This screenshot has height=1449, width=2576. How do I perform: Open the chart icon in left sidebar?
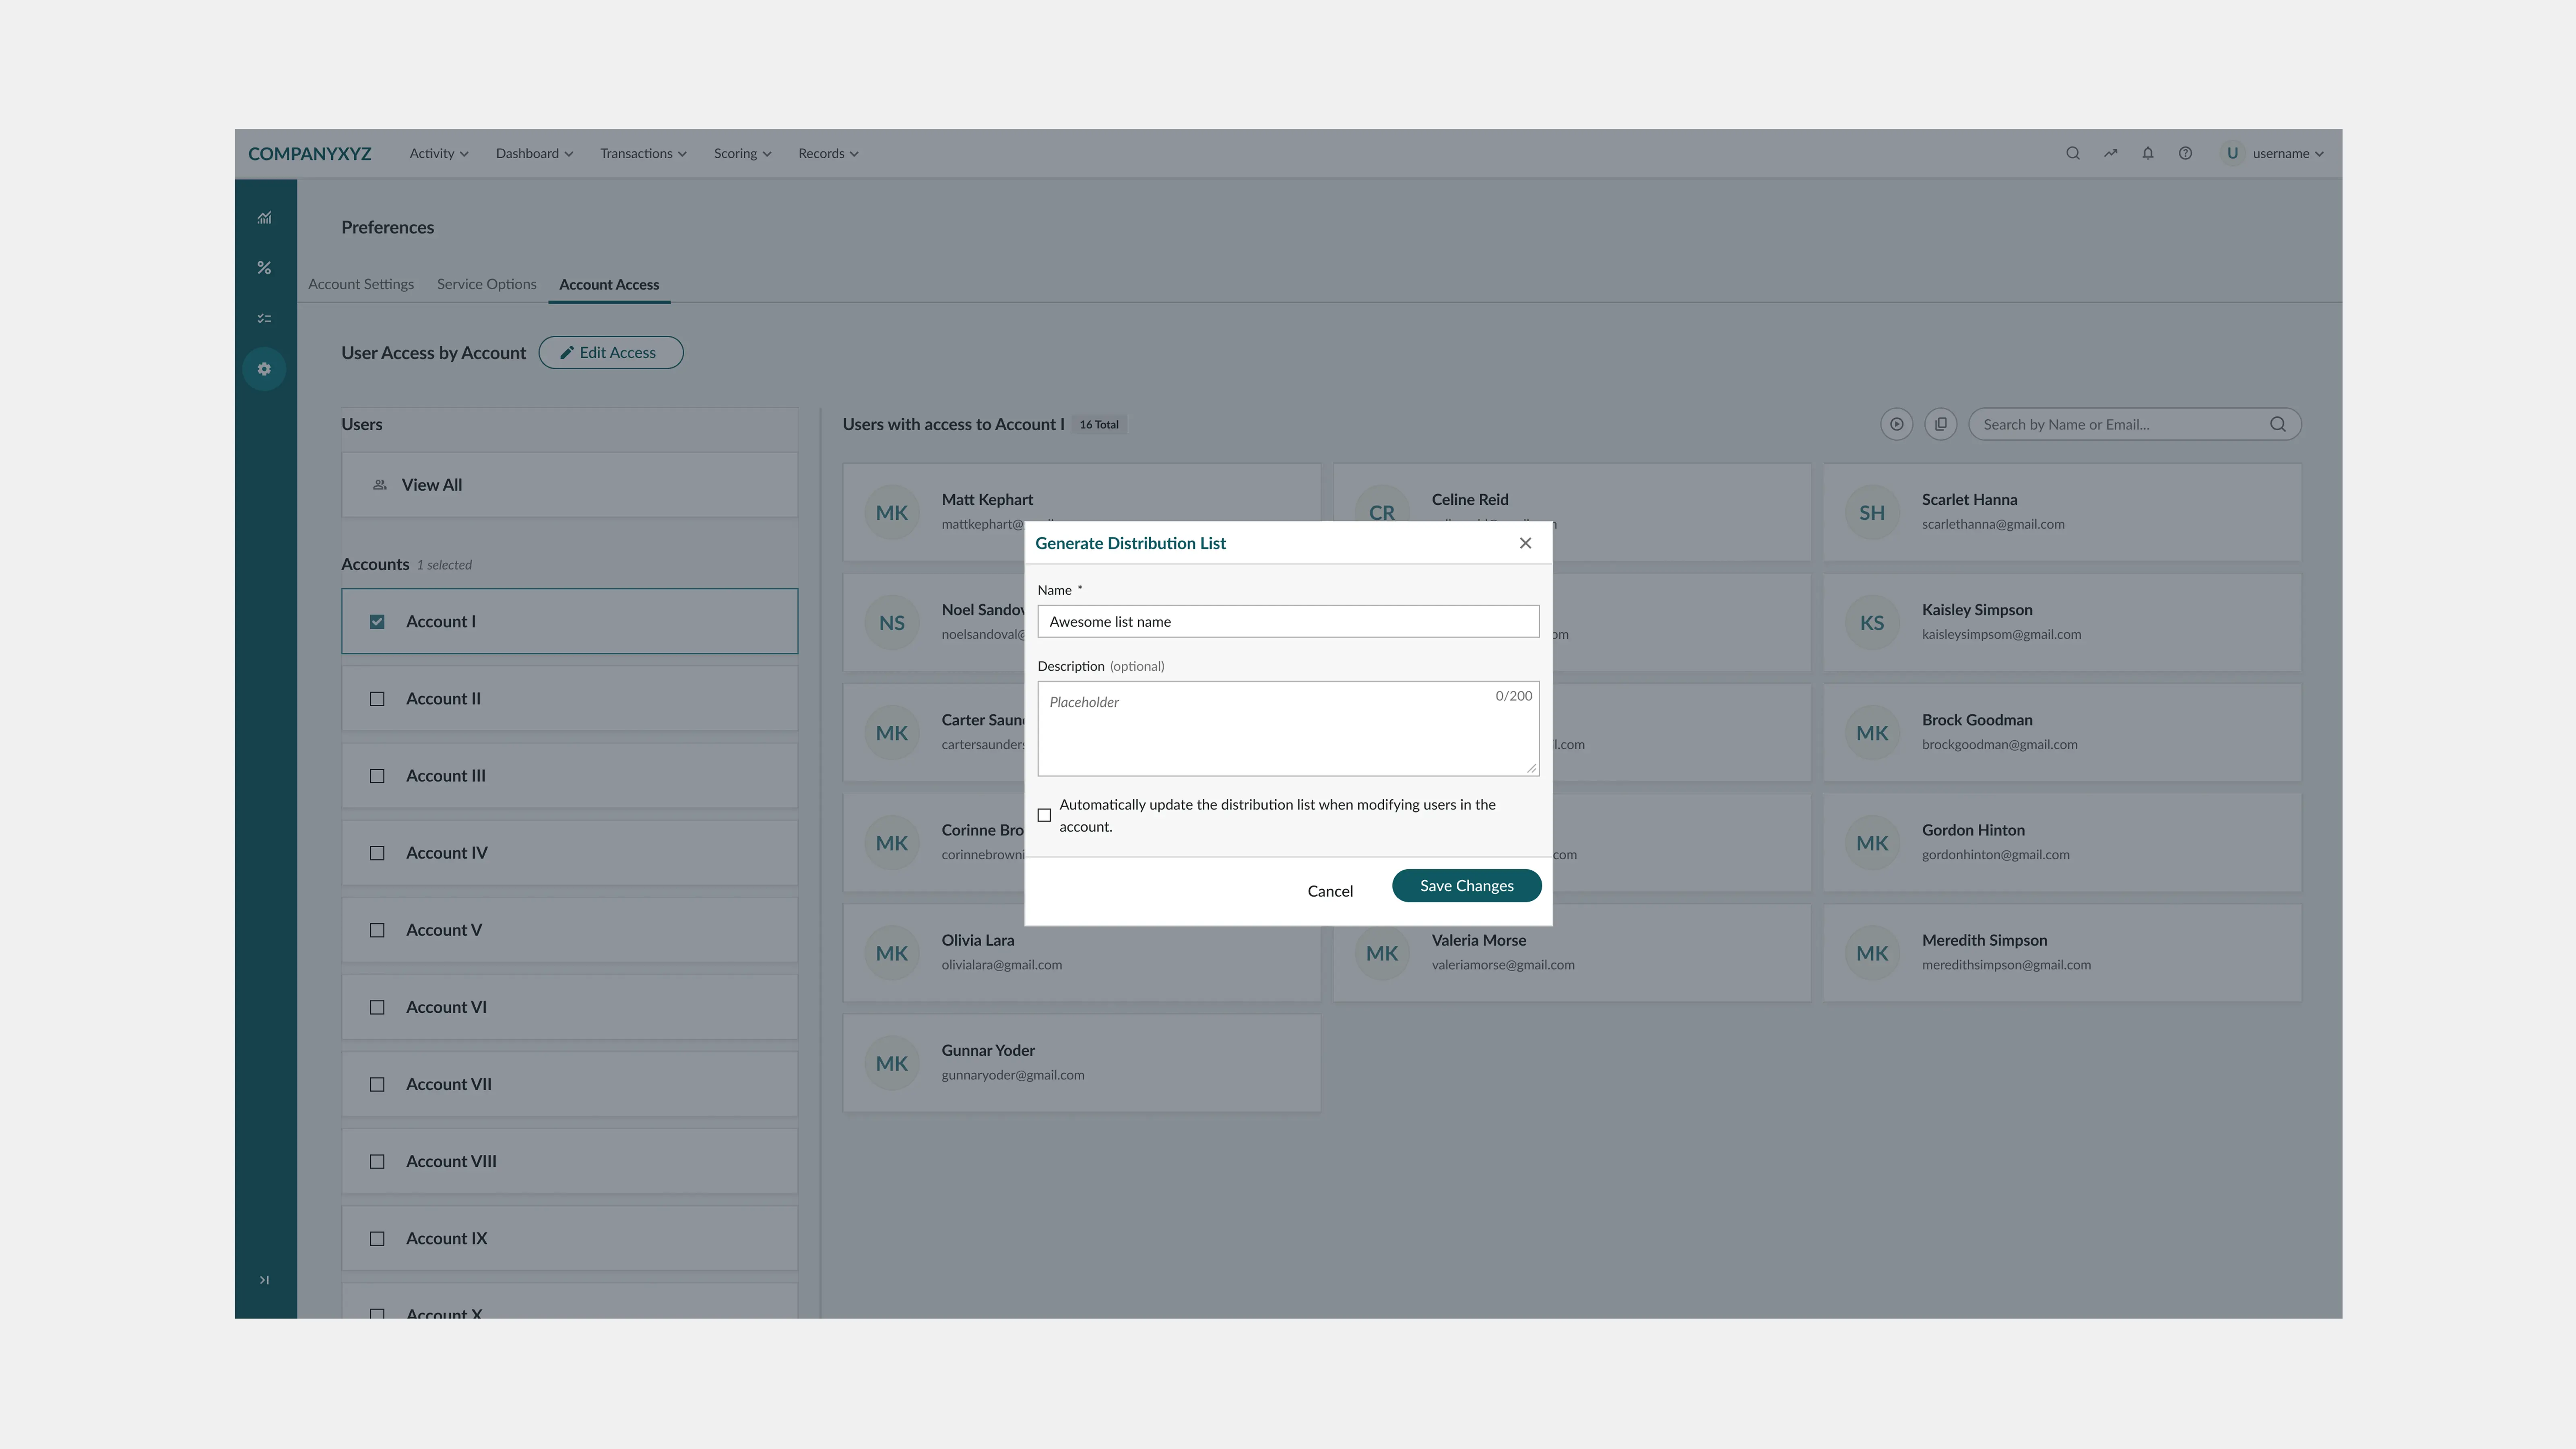(264, 217)
